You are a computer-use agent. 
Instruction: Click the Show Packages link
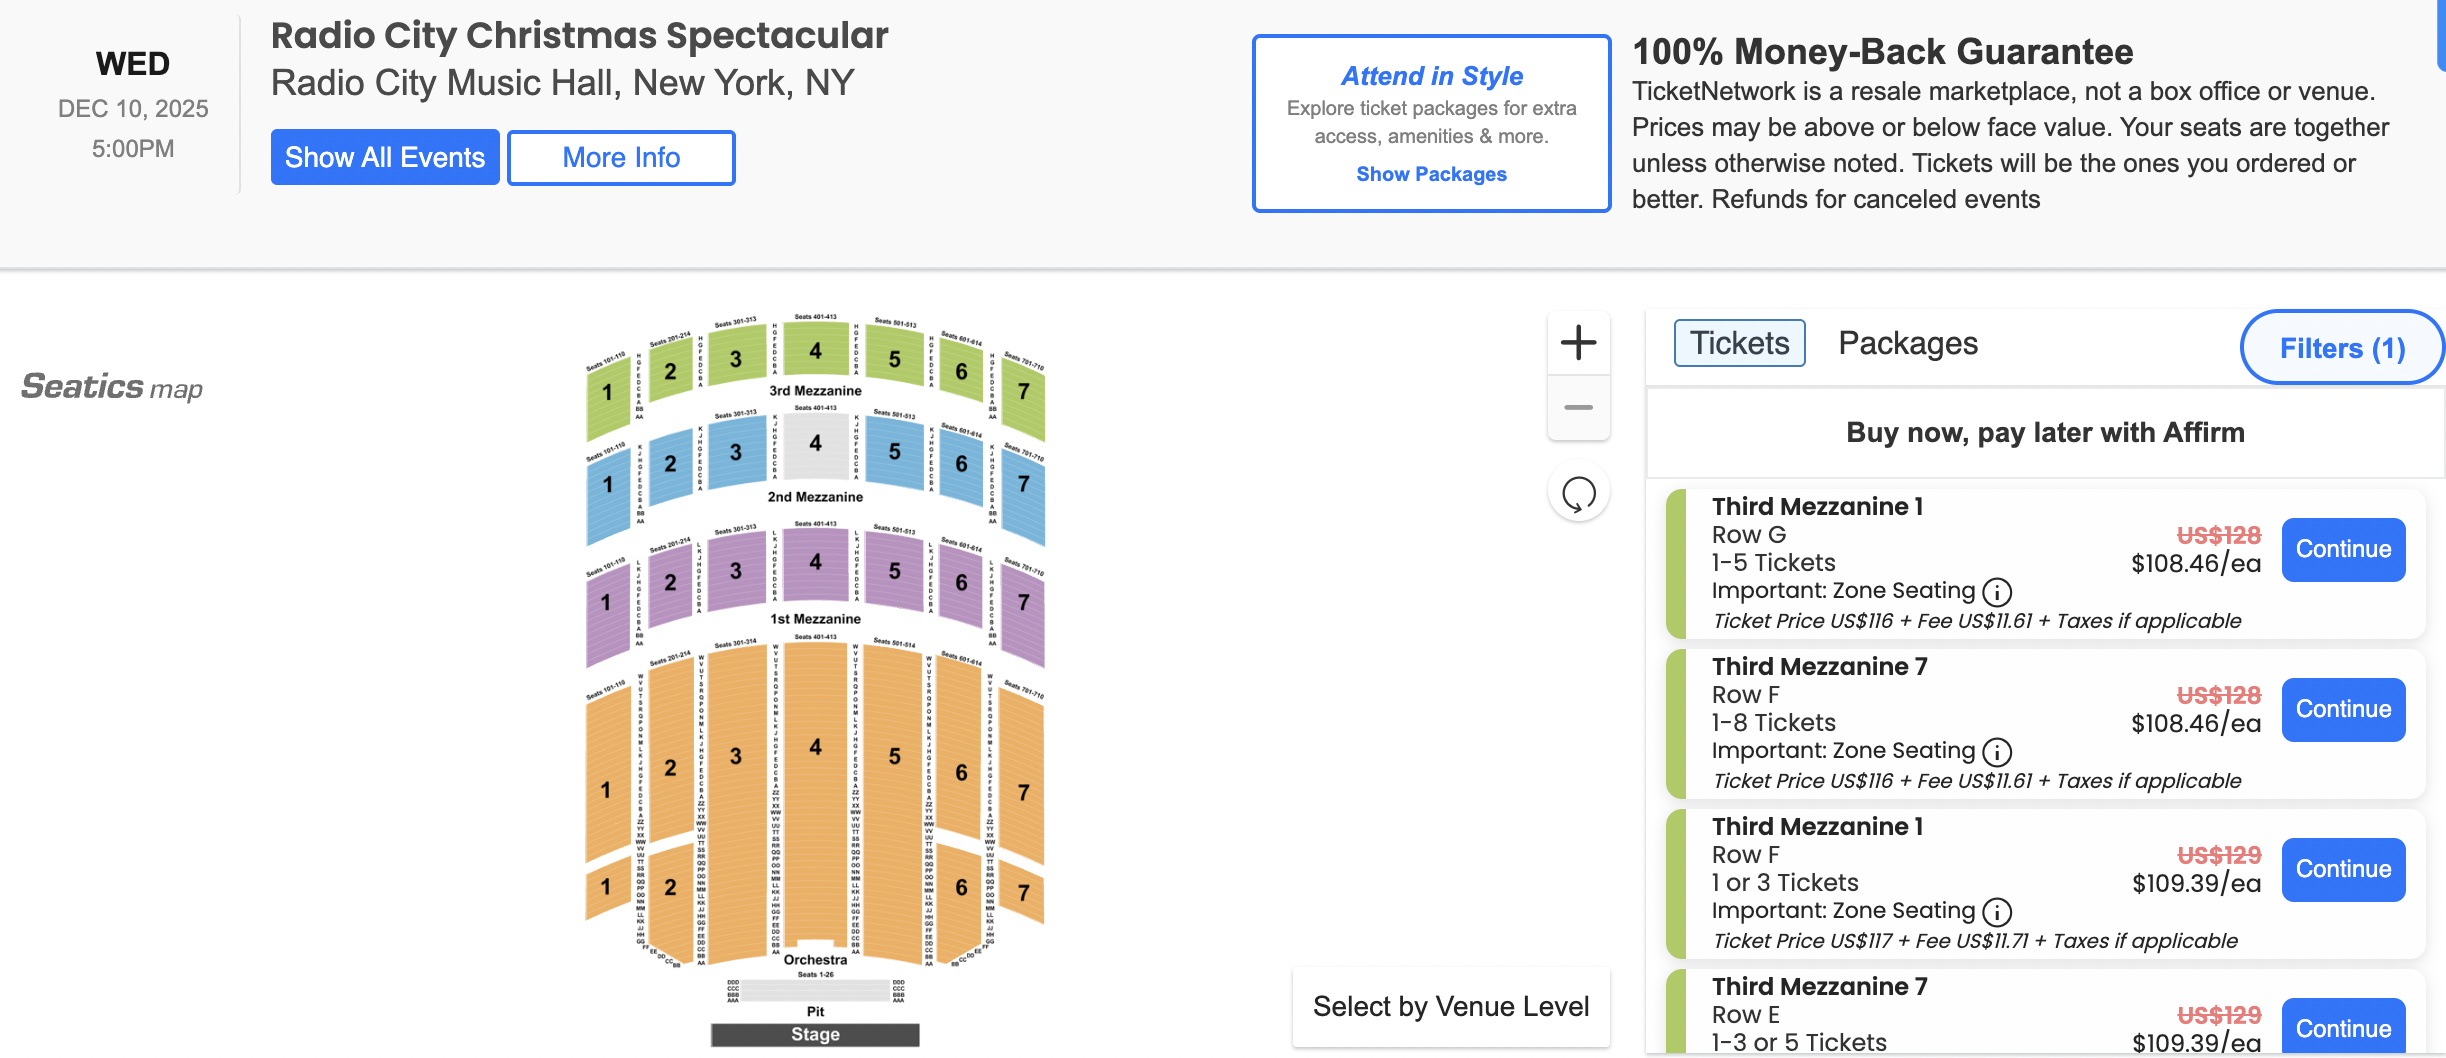point(1431,173)
